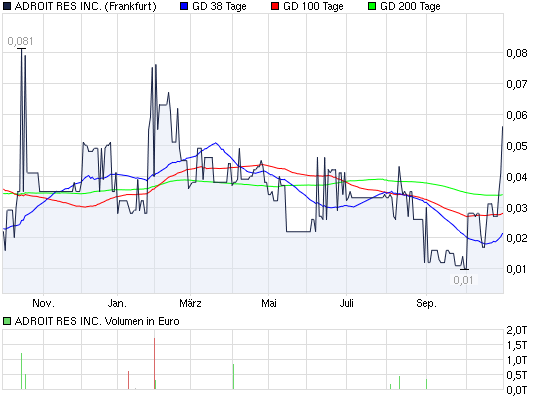
Task: Click the 0,05 price axis value
Action: [517, 146]
